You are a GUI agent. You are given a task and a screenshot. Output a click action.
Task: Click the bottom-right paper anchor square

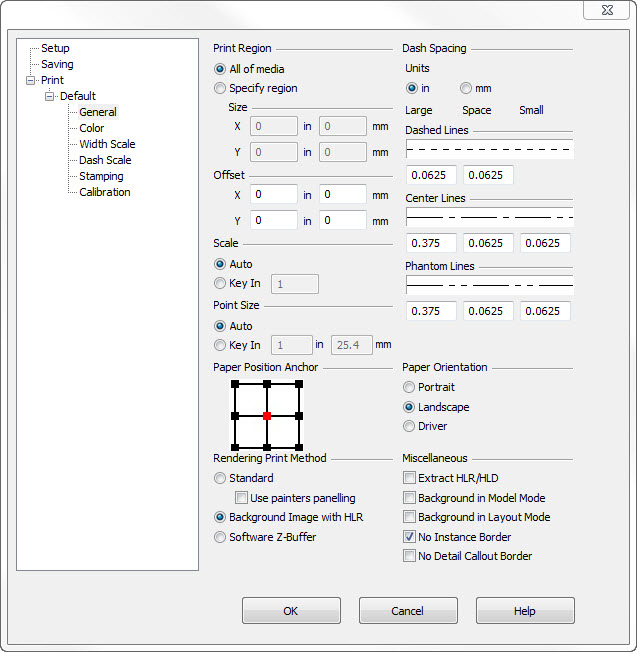tap(299, 447)
